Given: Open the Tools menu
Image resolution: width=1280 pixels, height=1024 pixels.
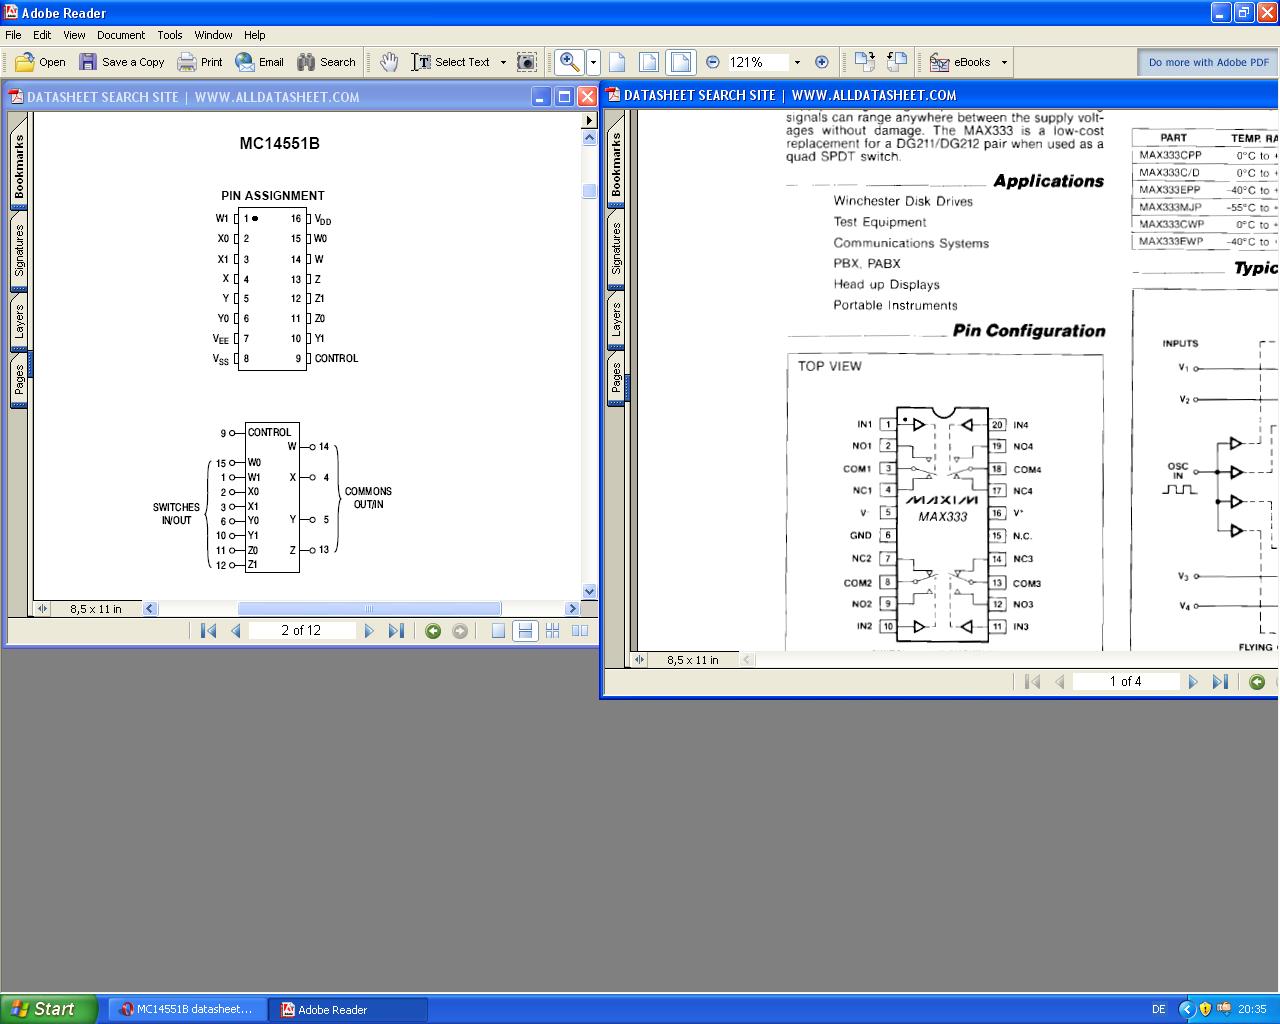Looking at the screenshot, I should (x=170, y=35).
